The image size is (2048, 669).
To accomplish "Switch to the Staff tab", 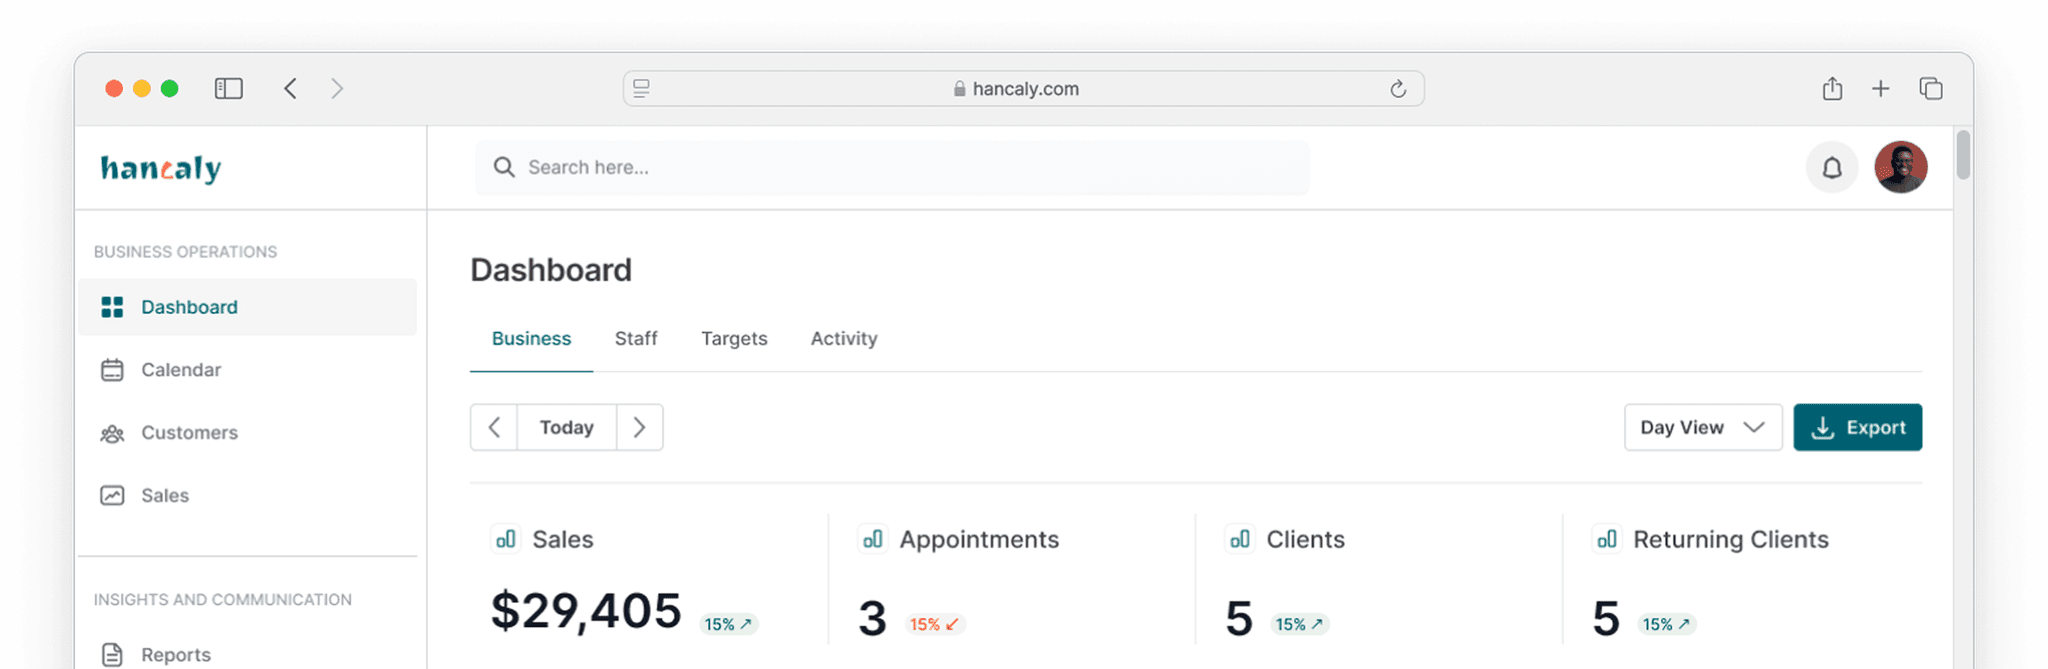I will 636,339.
